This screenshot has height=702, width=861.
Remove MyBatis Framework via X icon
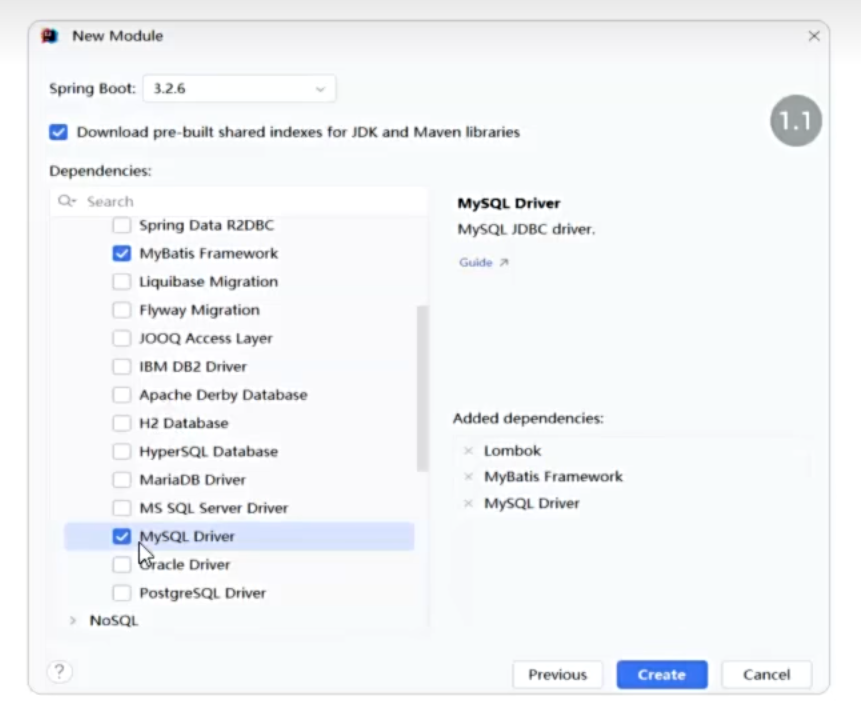coord(468,477)
